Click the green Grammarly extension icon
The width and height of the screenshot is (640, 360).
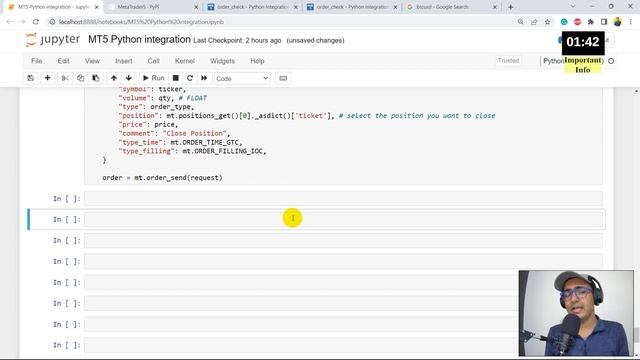pos(564,22)
